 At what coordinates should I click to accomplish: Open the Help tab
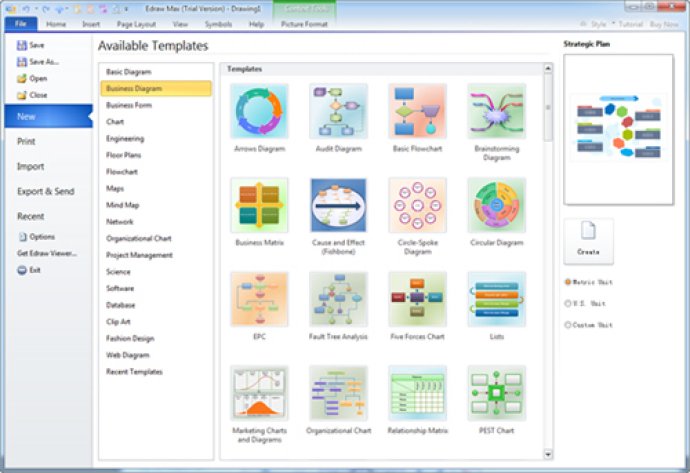pos(257,24)
